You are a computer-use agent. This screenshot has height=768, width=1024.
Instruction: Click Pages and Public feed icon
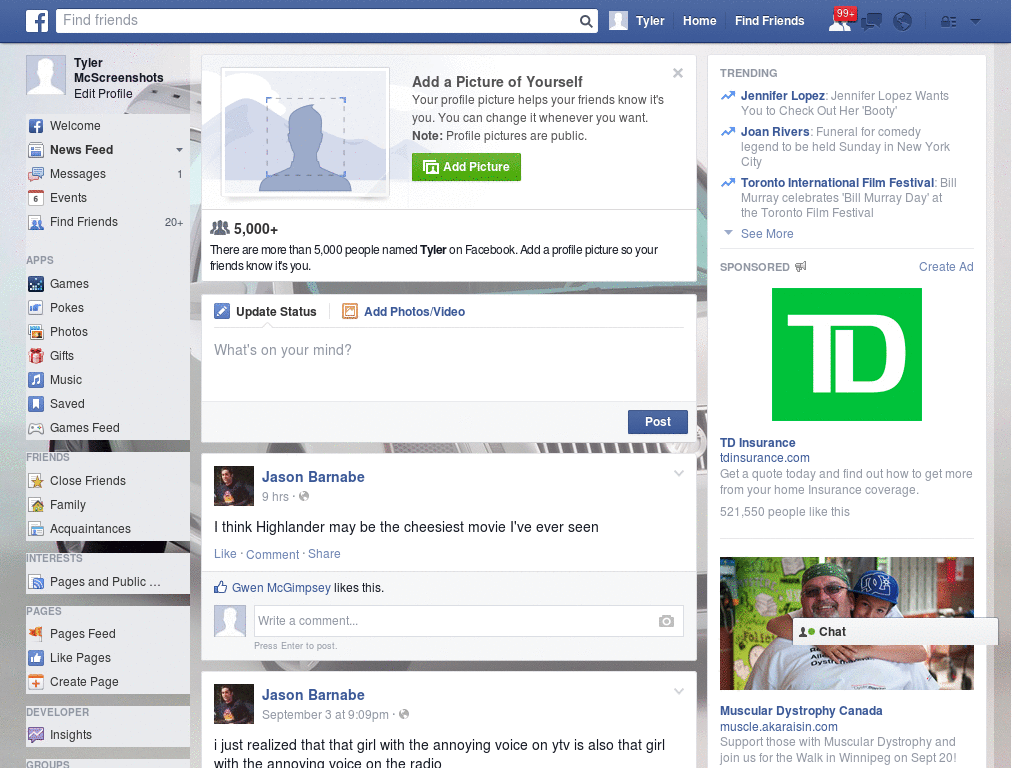36,582
